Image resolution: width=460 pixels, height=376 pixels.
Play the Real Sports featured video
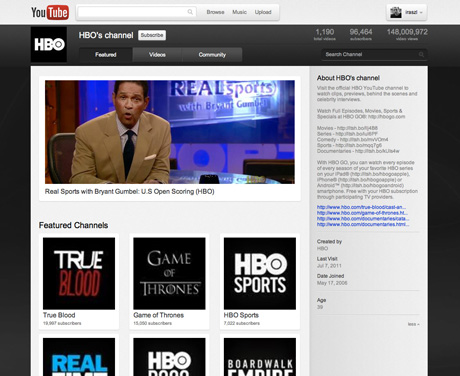[170, 132]
